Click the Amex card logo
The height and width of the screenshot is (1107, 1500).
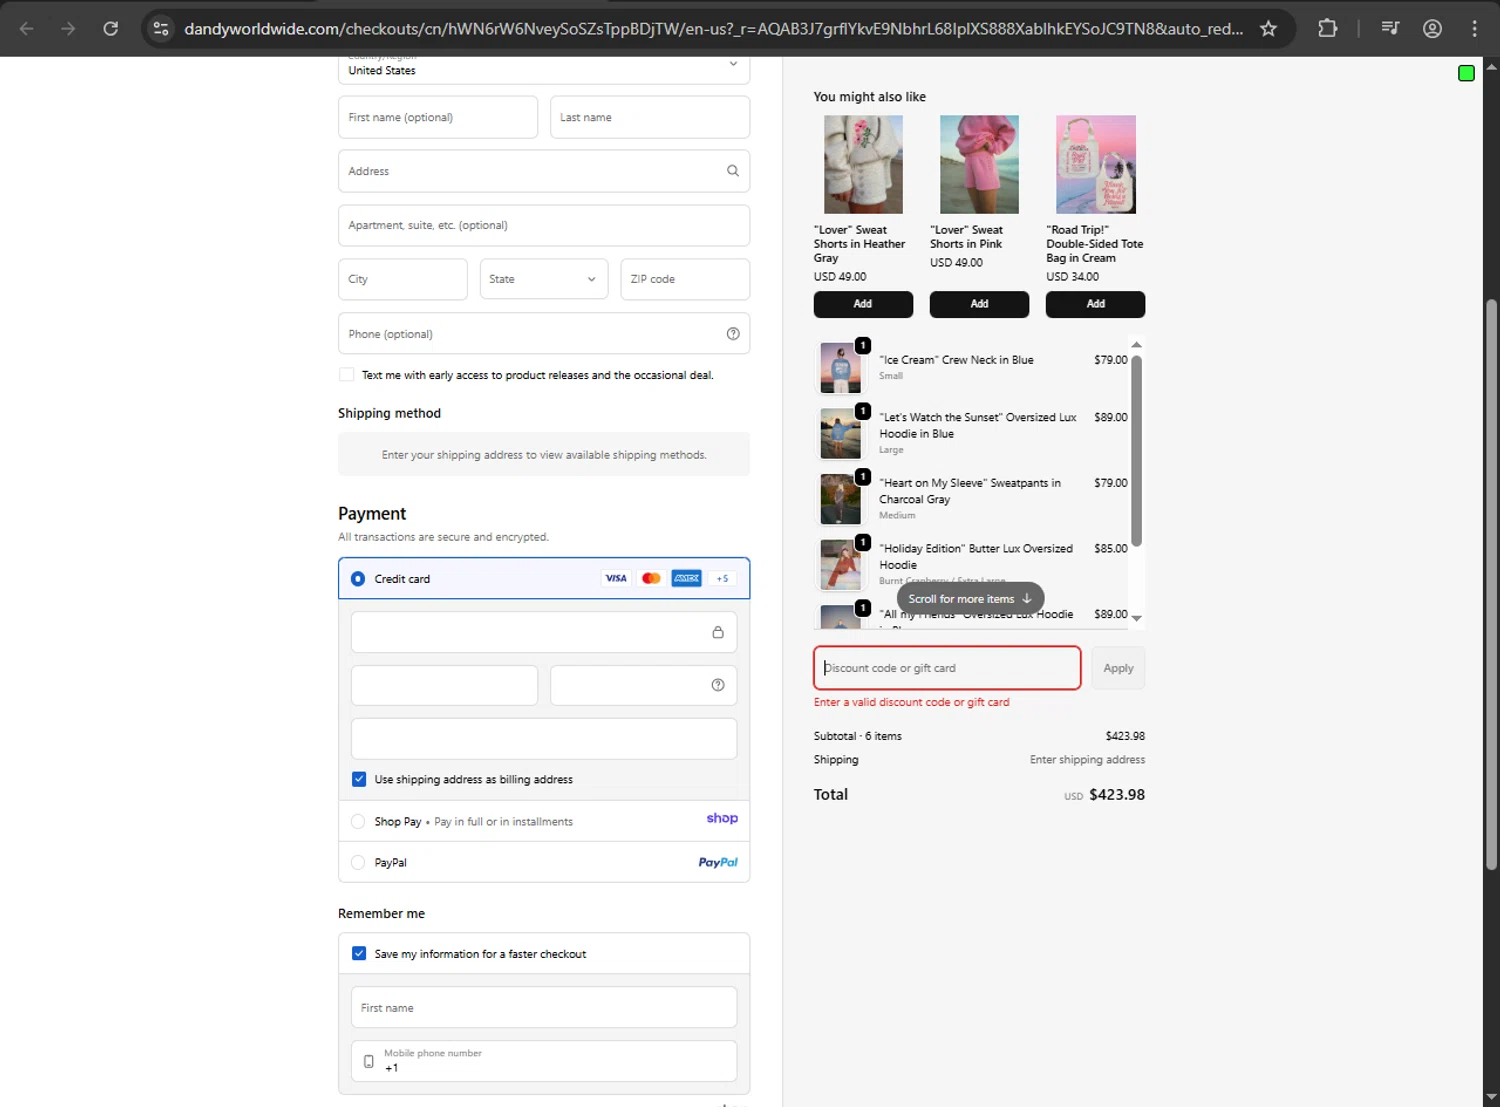coord(686,578)
